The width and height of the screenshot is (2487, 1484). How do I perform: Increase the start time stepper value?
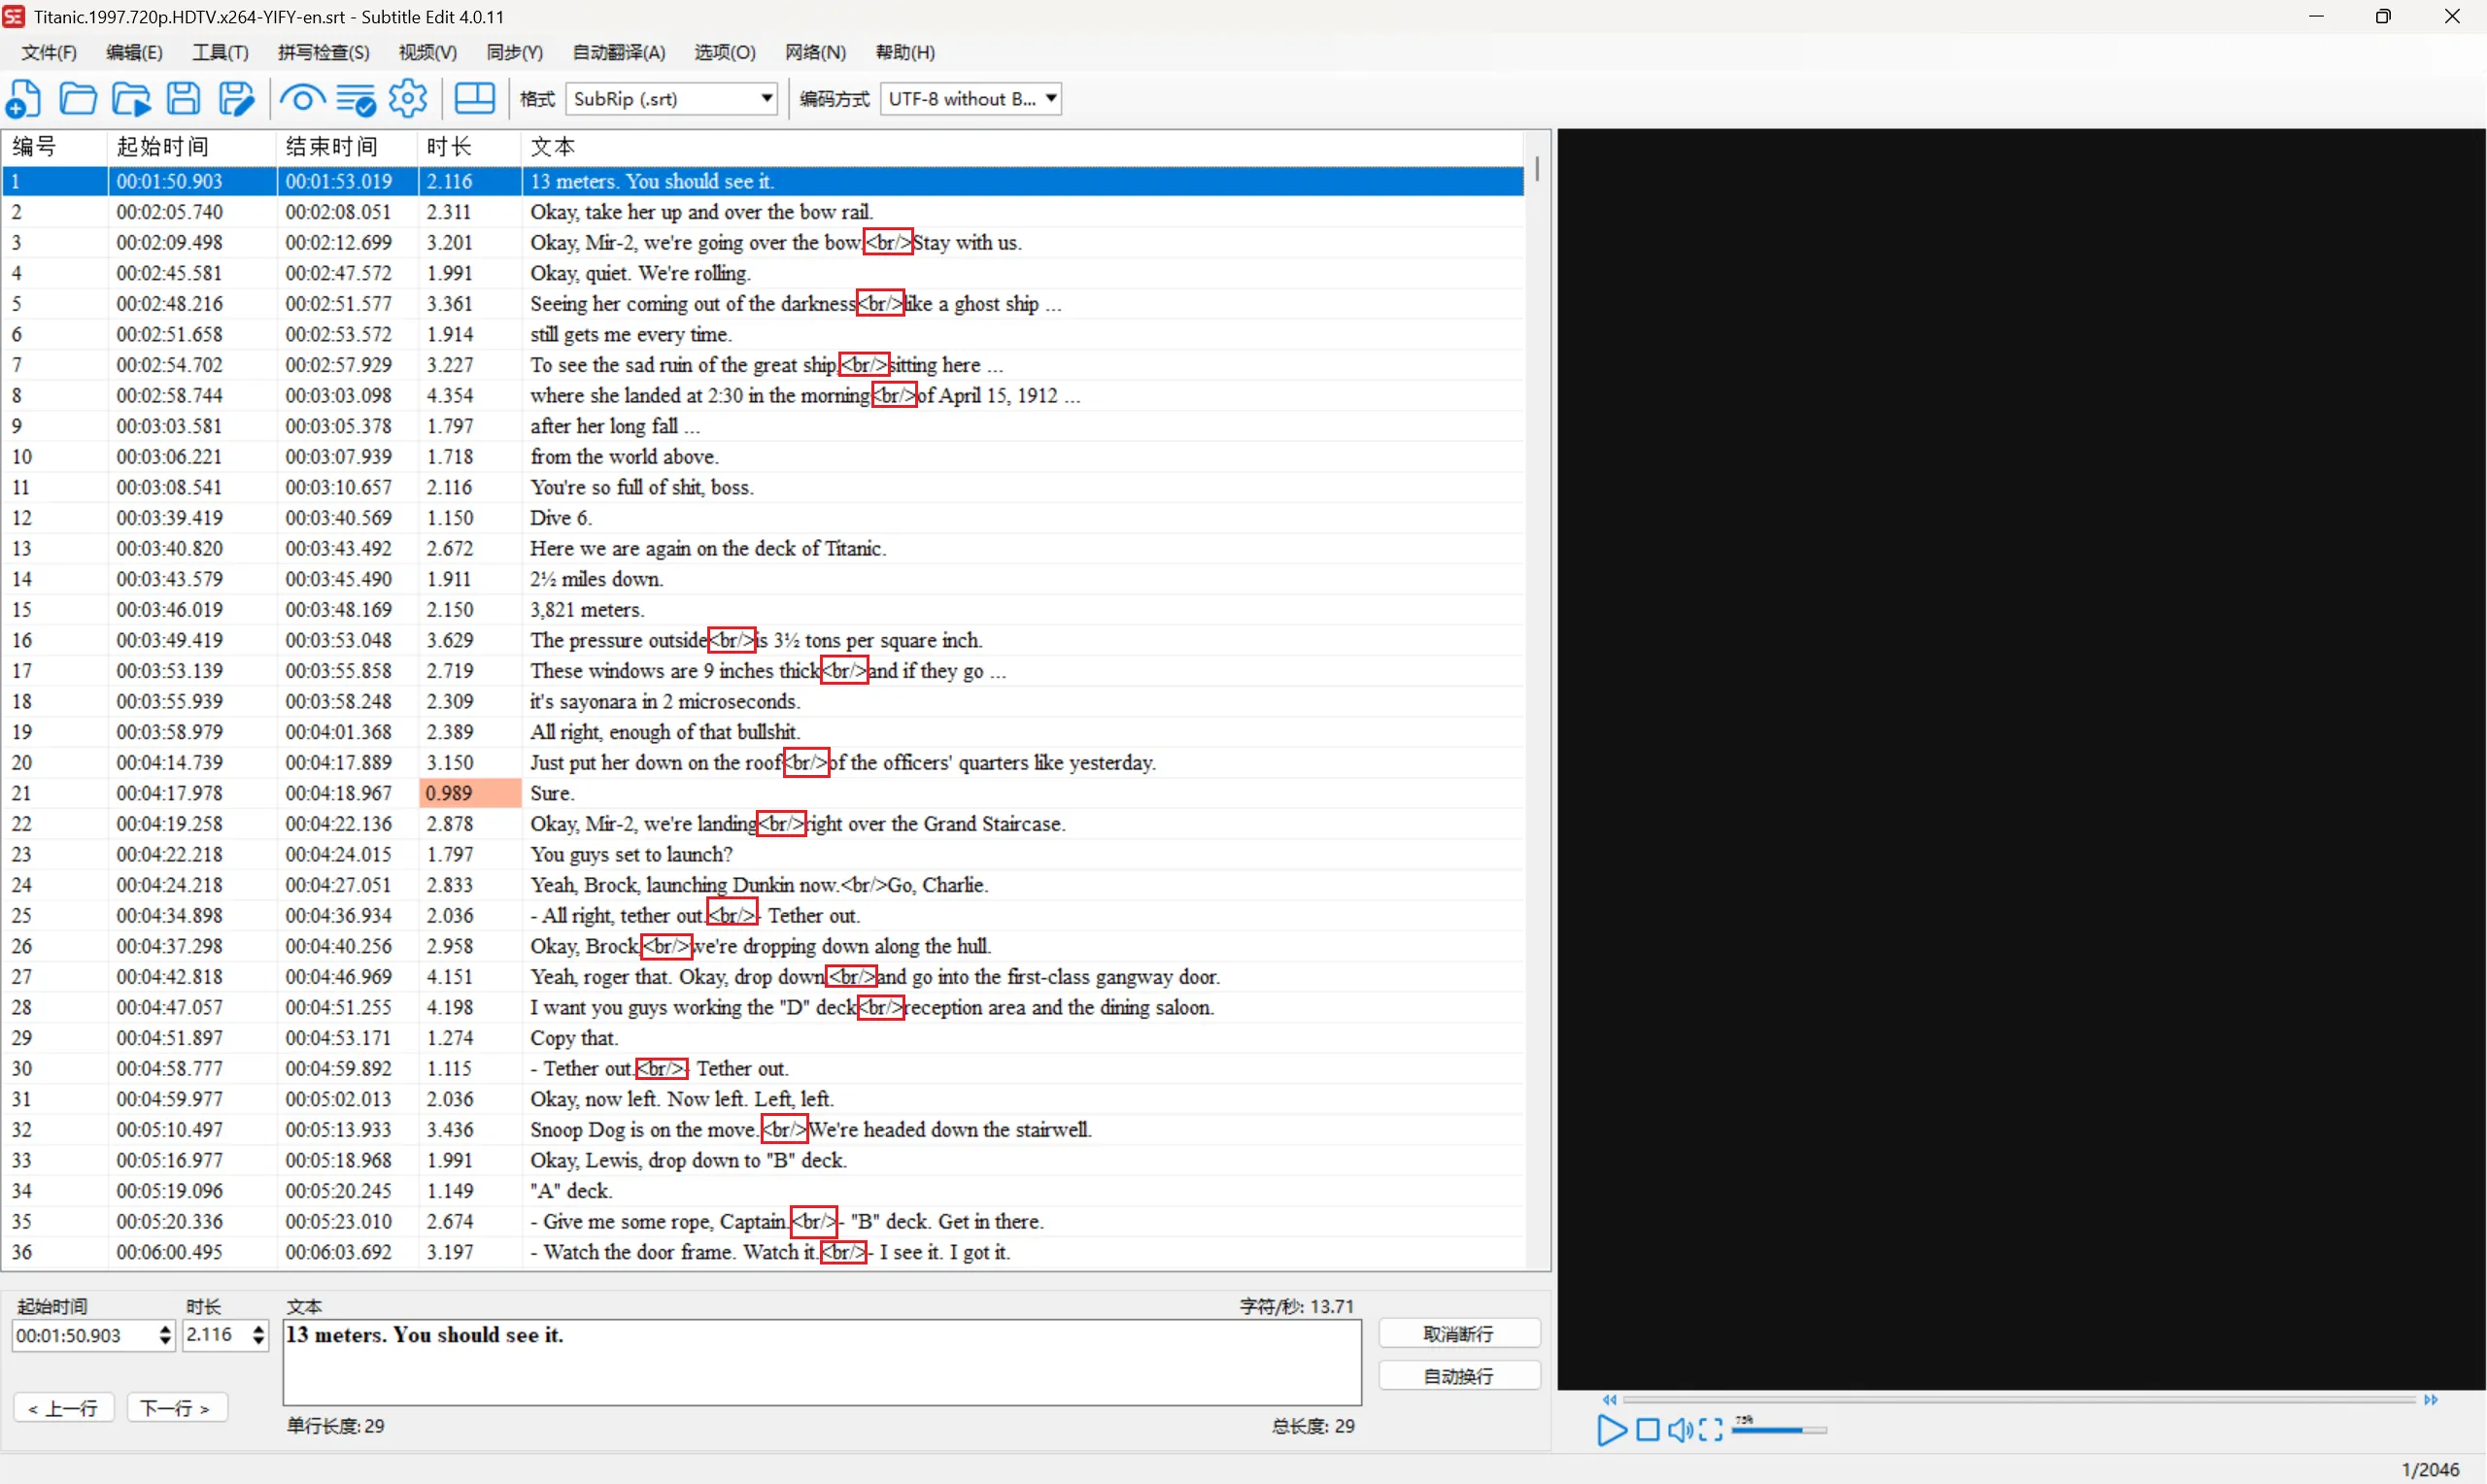[x=165, y=1329]
